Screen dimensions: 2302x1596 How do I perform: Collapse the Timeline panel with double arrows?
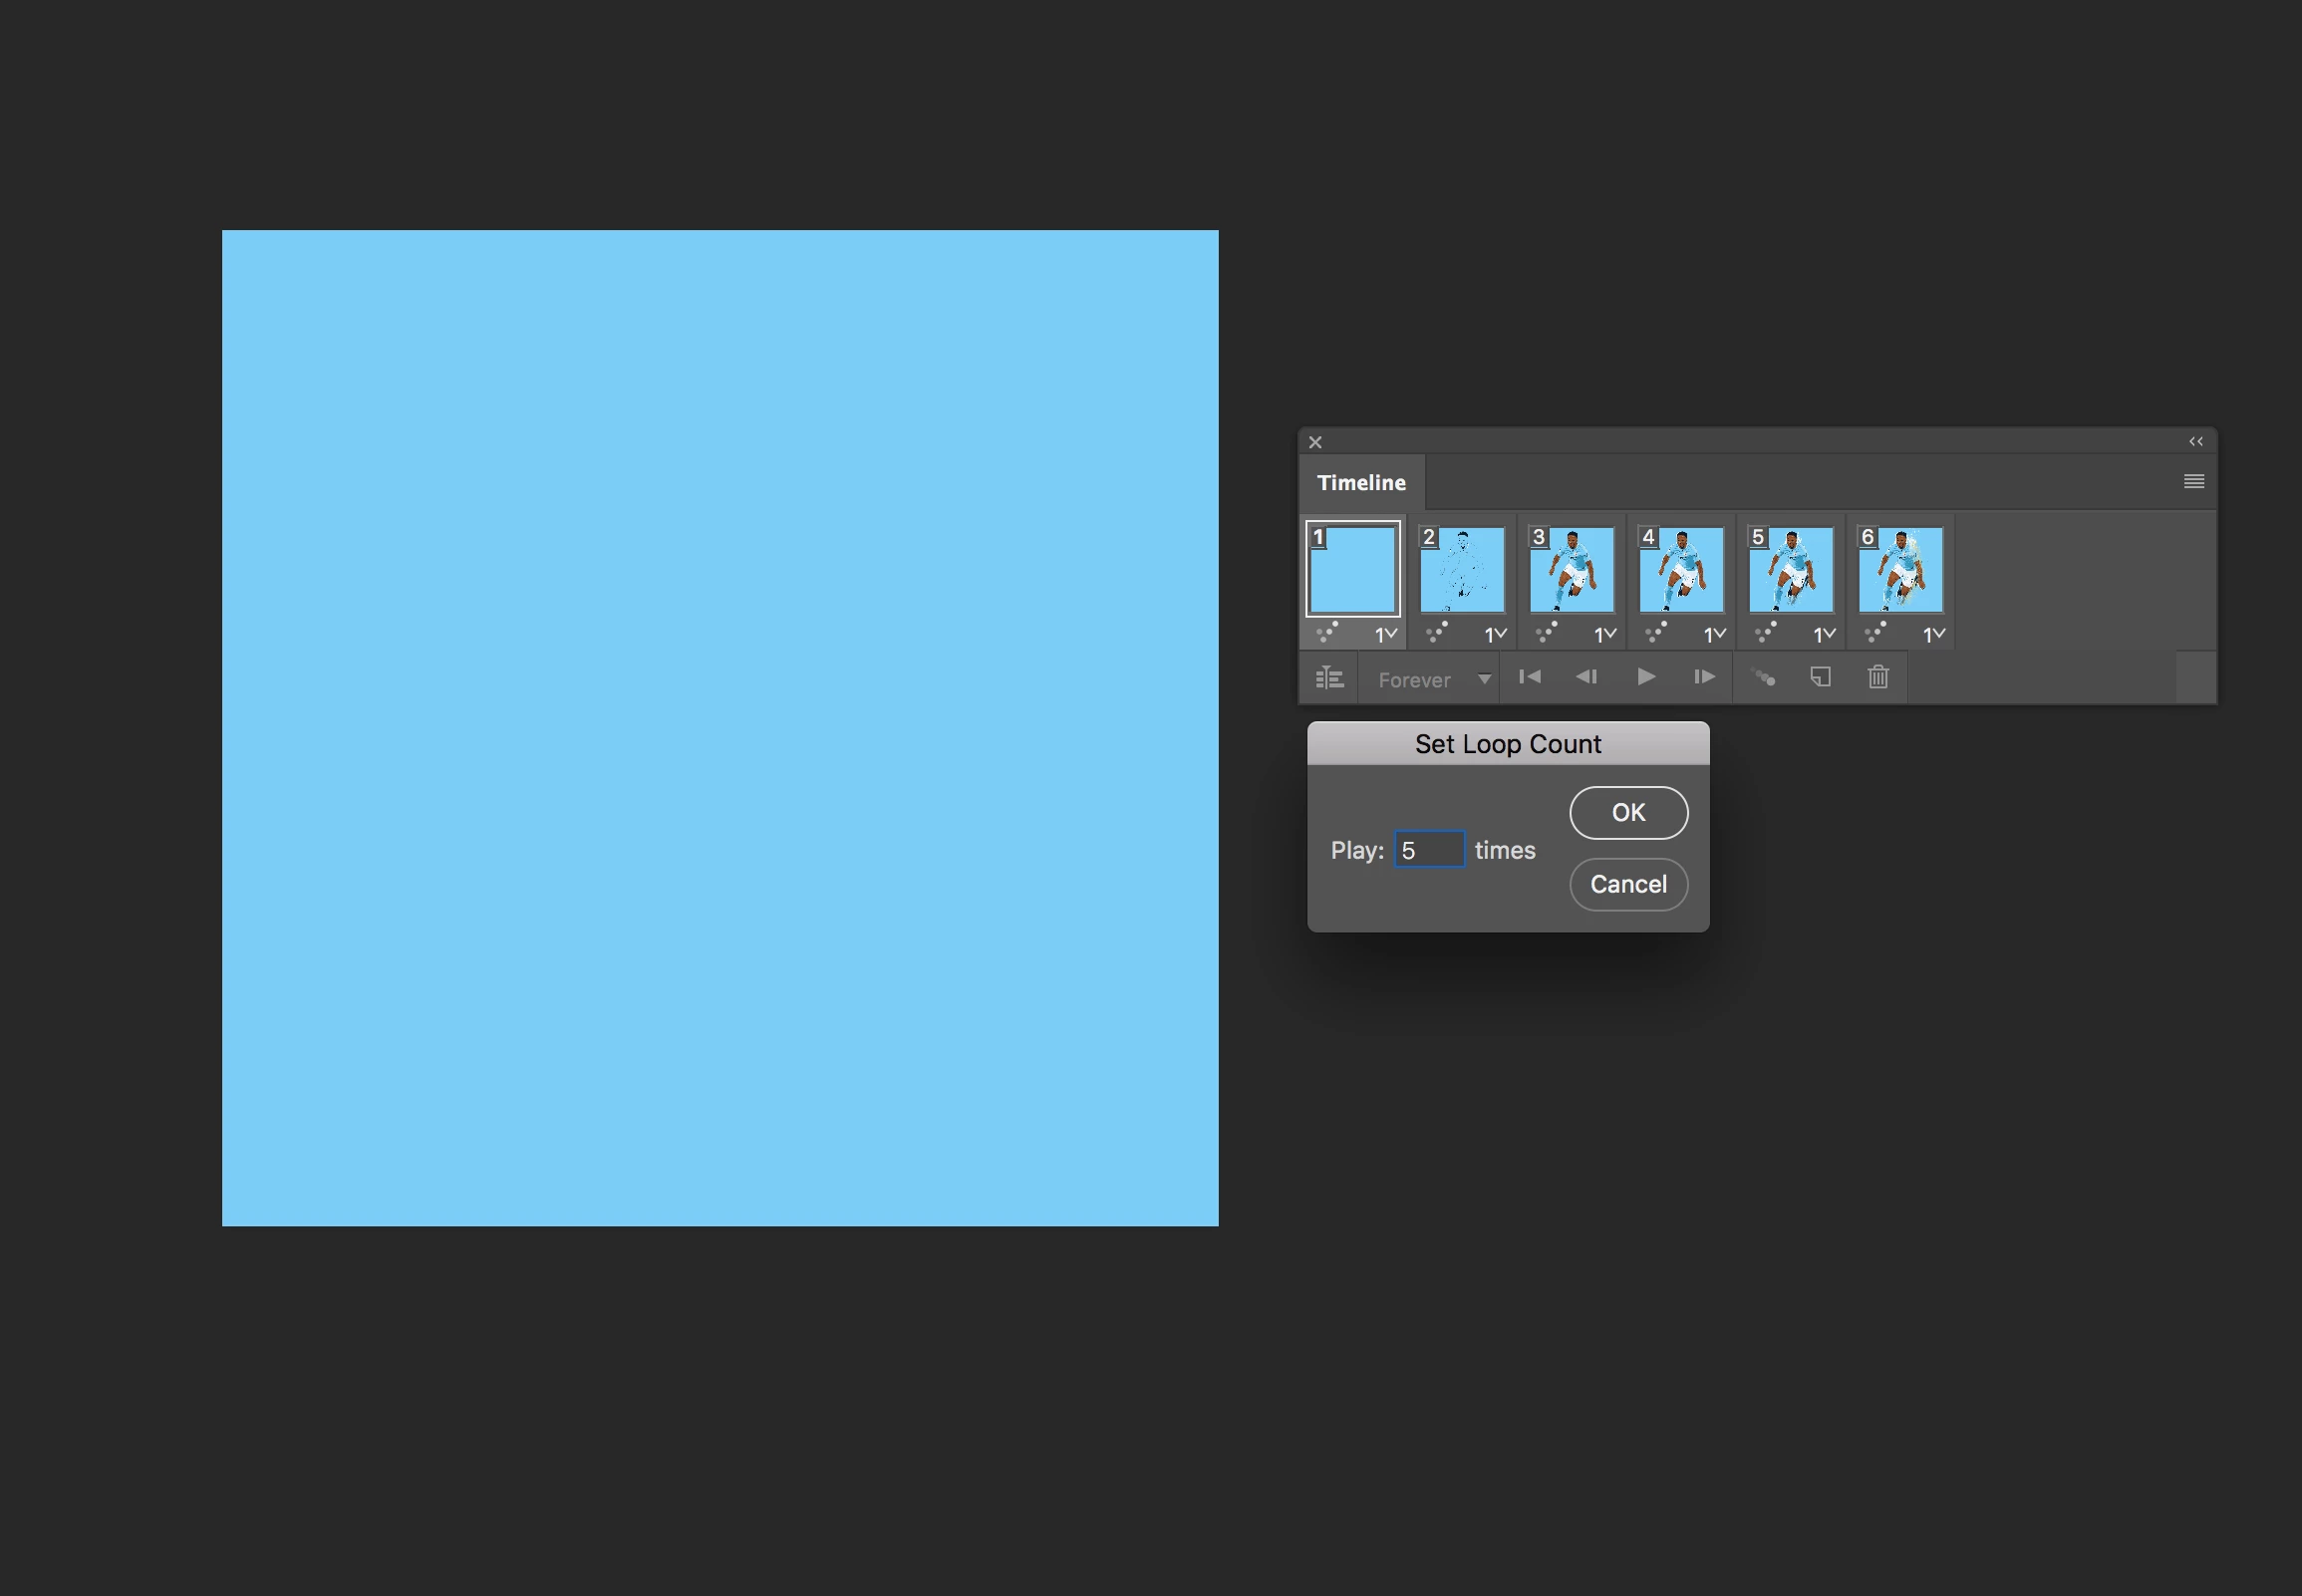(2195, 441)
